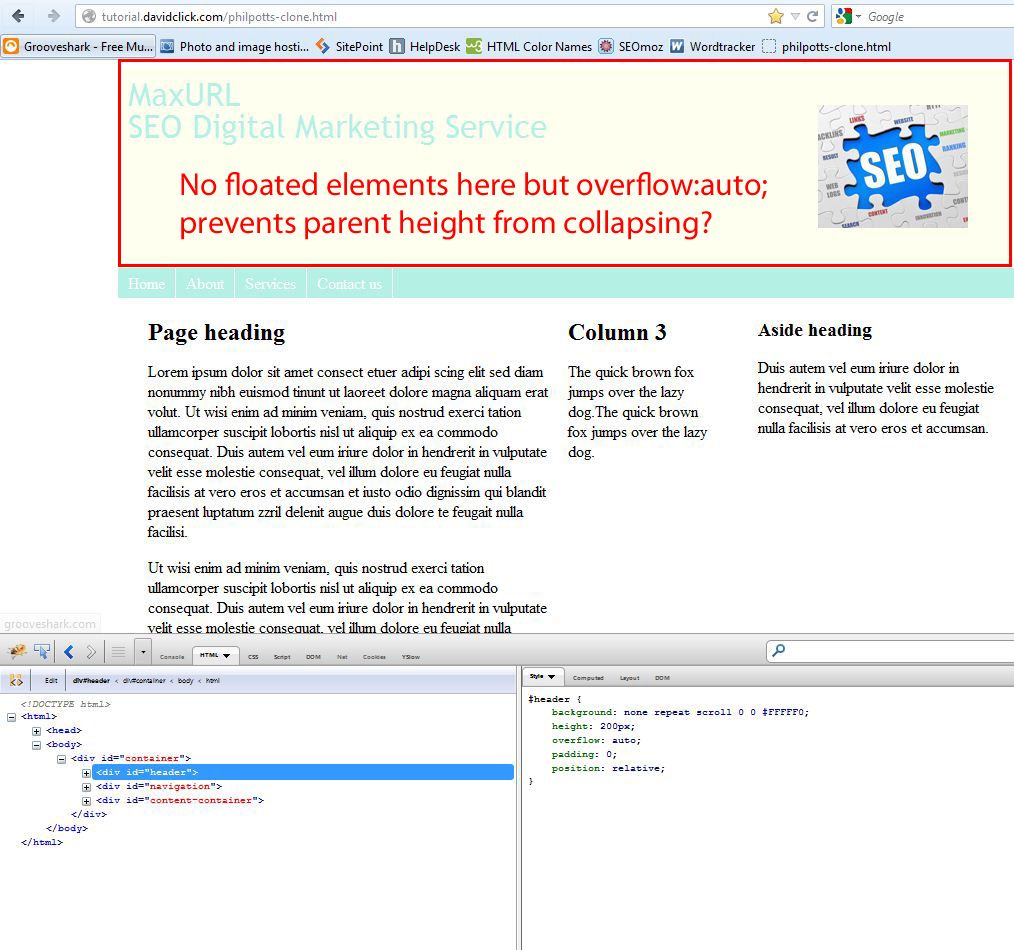This screenshot has width=1014, height=950.
Task: Open the HTML Color Names bookmark
Action: click(x=529, y=47)
